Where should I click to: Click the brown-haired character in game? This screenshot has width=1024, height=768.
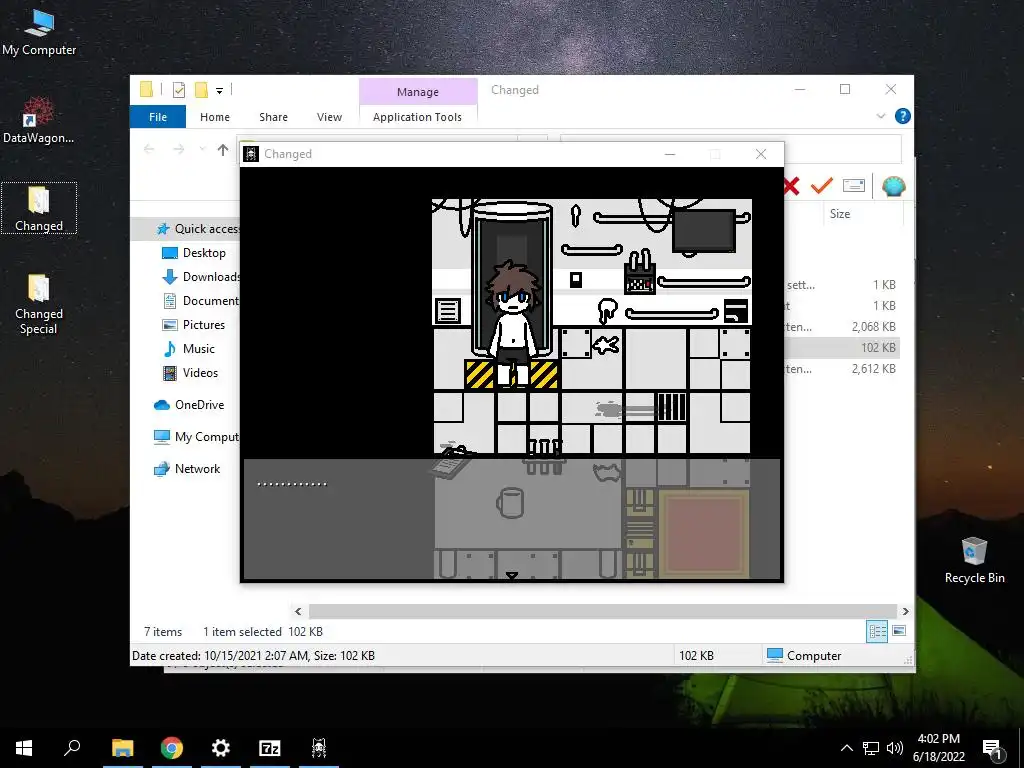coord(513,324)
